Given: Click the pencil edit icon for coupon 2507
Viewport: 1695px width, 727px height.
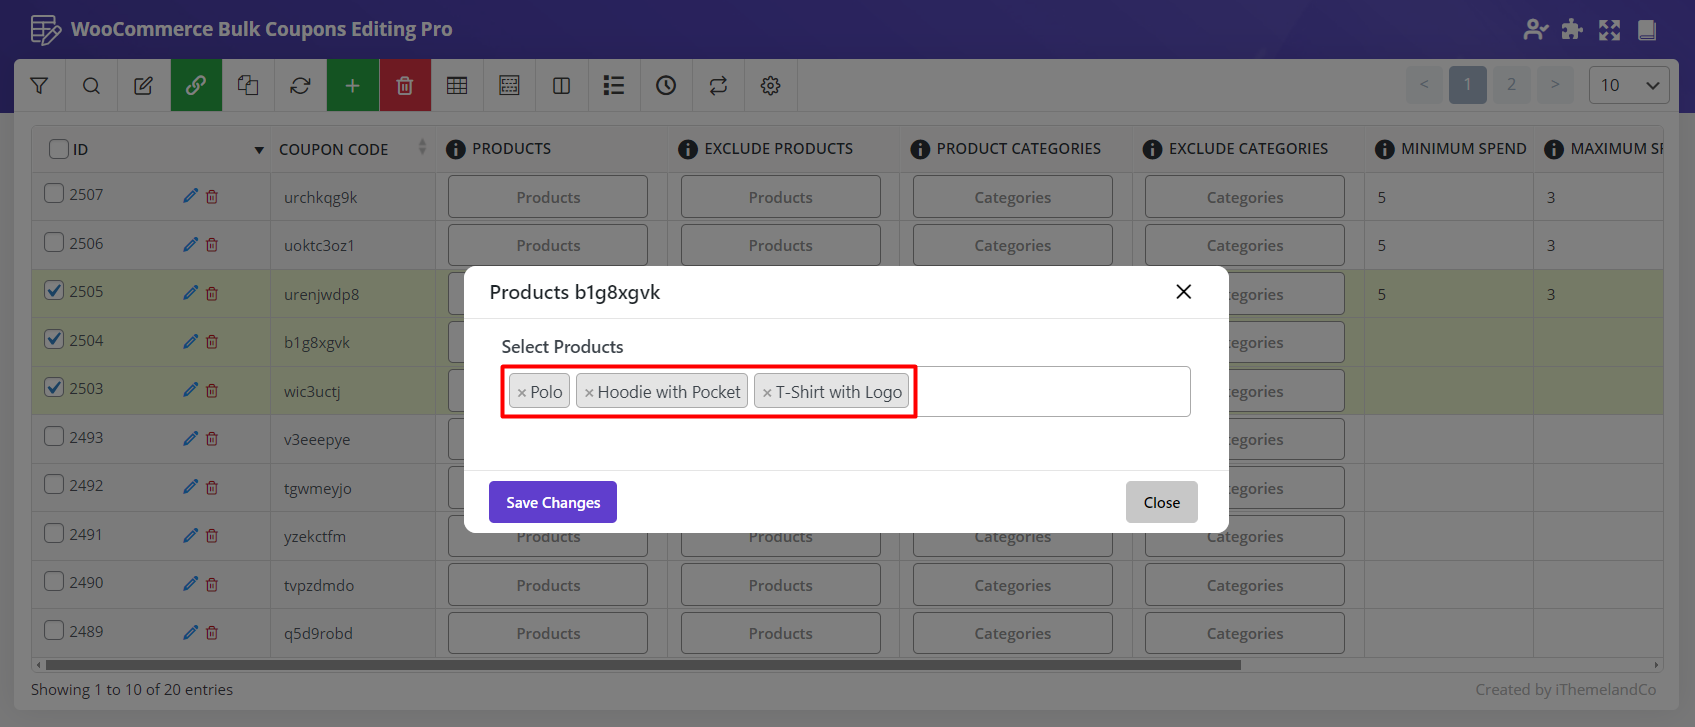Looking at the screenshot, I should click(190, 196).
